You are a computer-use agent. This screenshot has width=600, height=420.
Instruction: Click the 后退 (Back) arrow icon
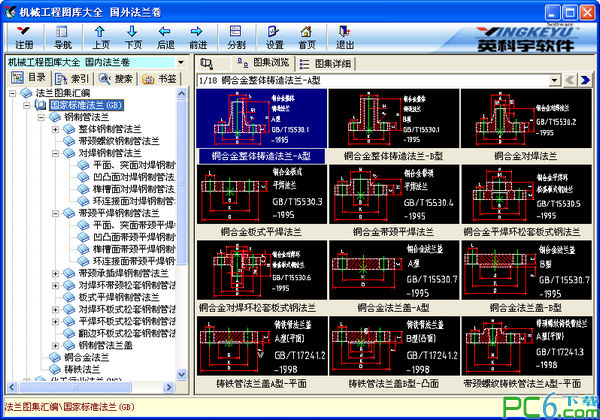(165, 37)
